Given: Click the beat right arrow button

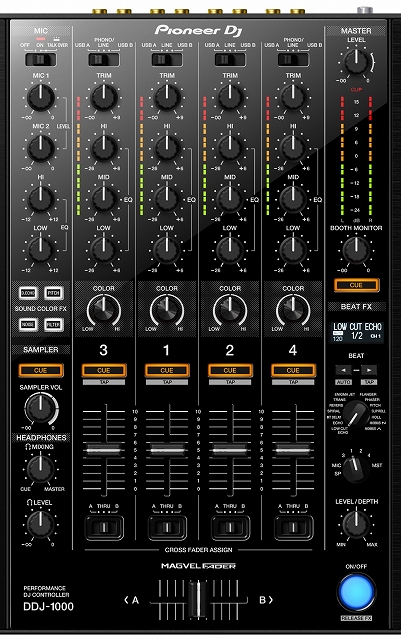Looking at the screenshot, I should [369, 370].
